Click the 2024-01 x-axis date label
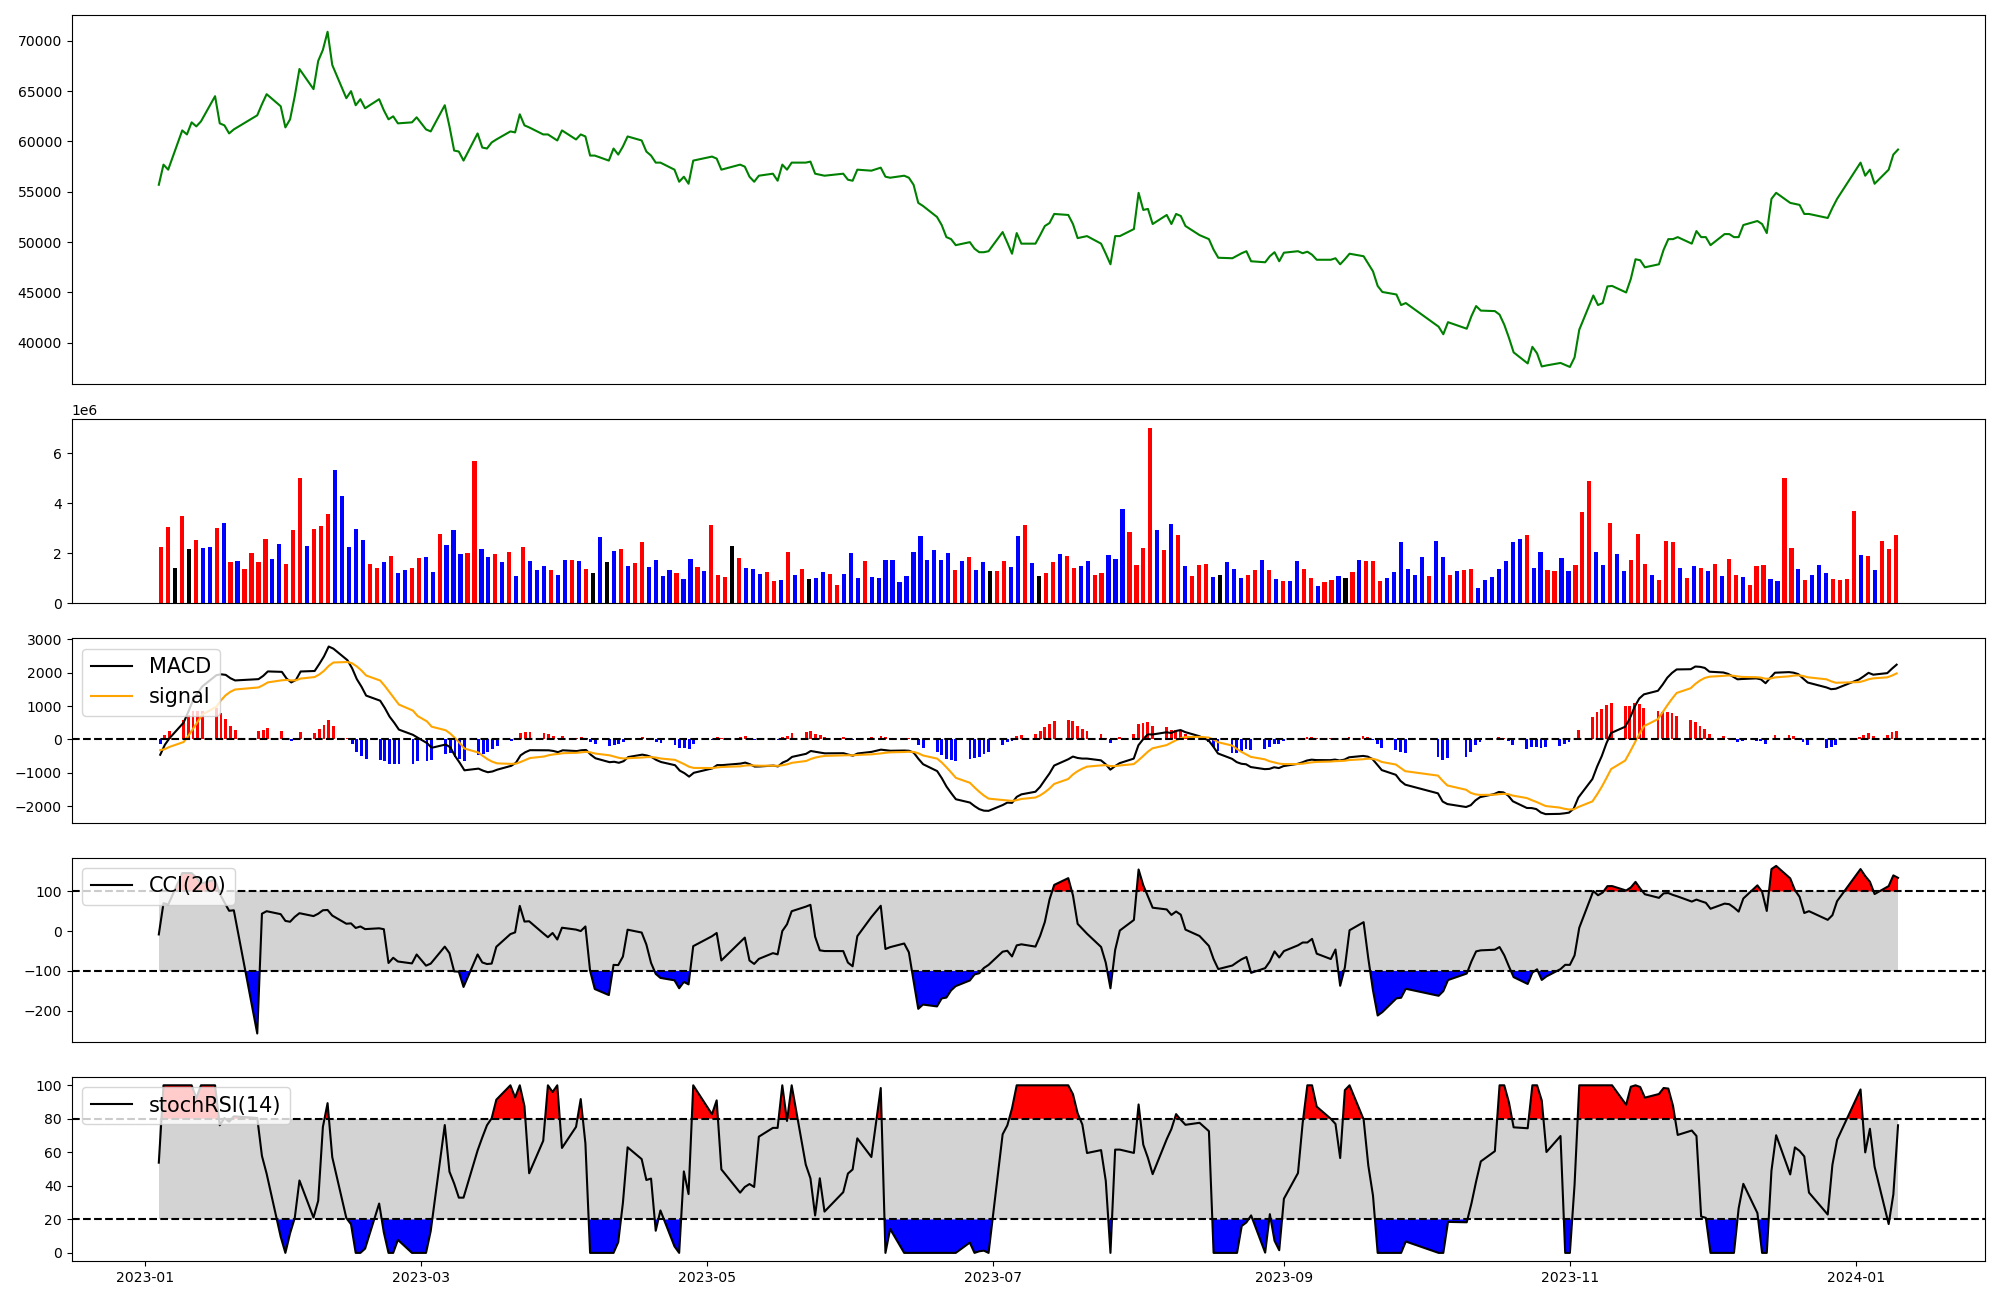 click(x=1856, y=1277)
